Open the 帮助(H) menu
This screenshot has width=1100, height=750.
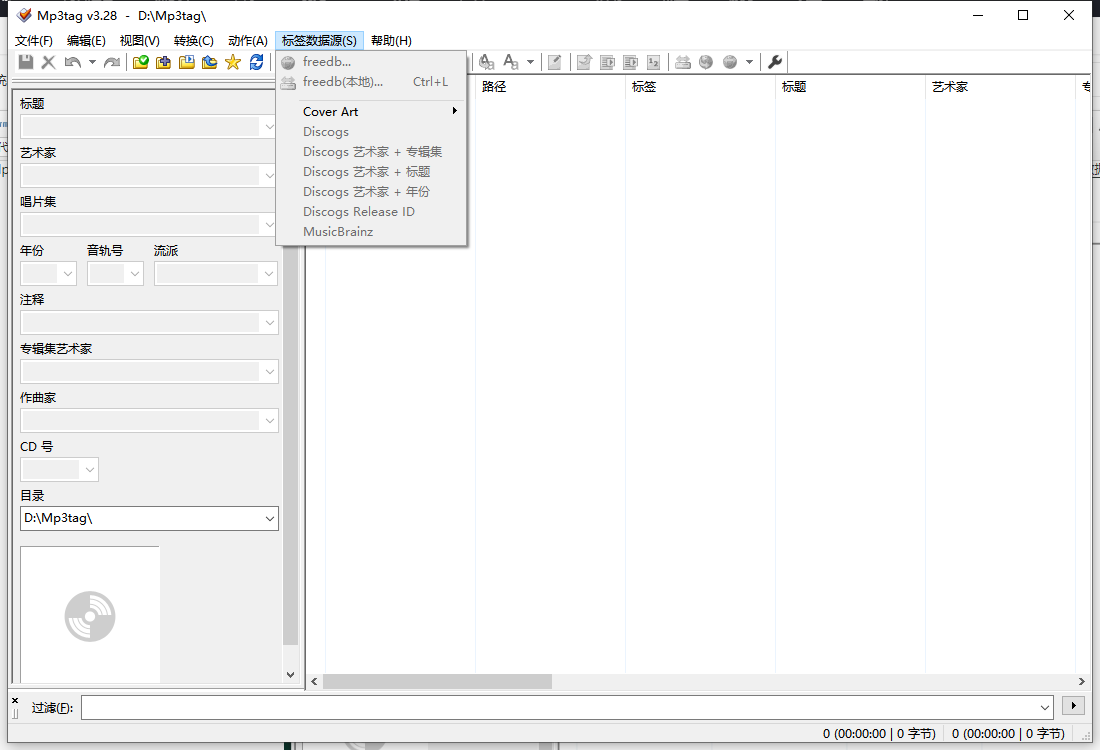pos(391,41)
